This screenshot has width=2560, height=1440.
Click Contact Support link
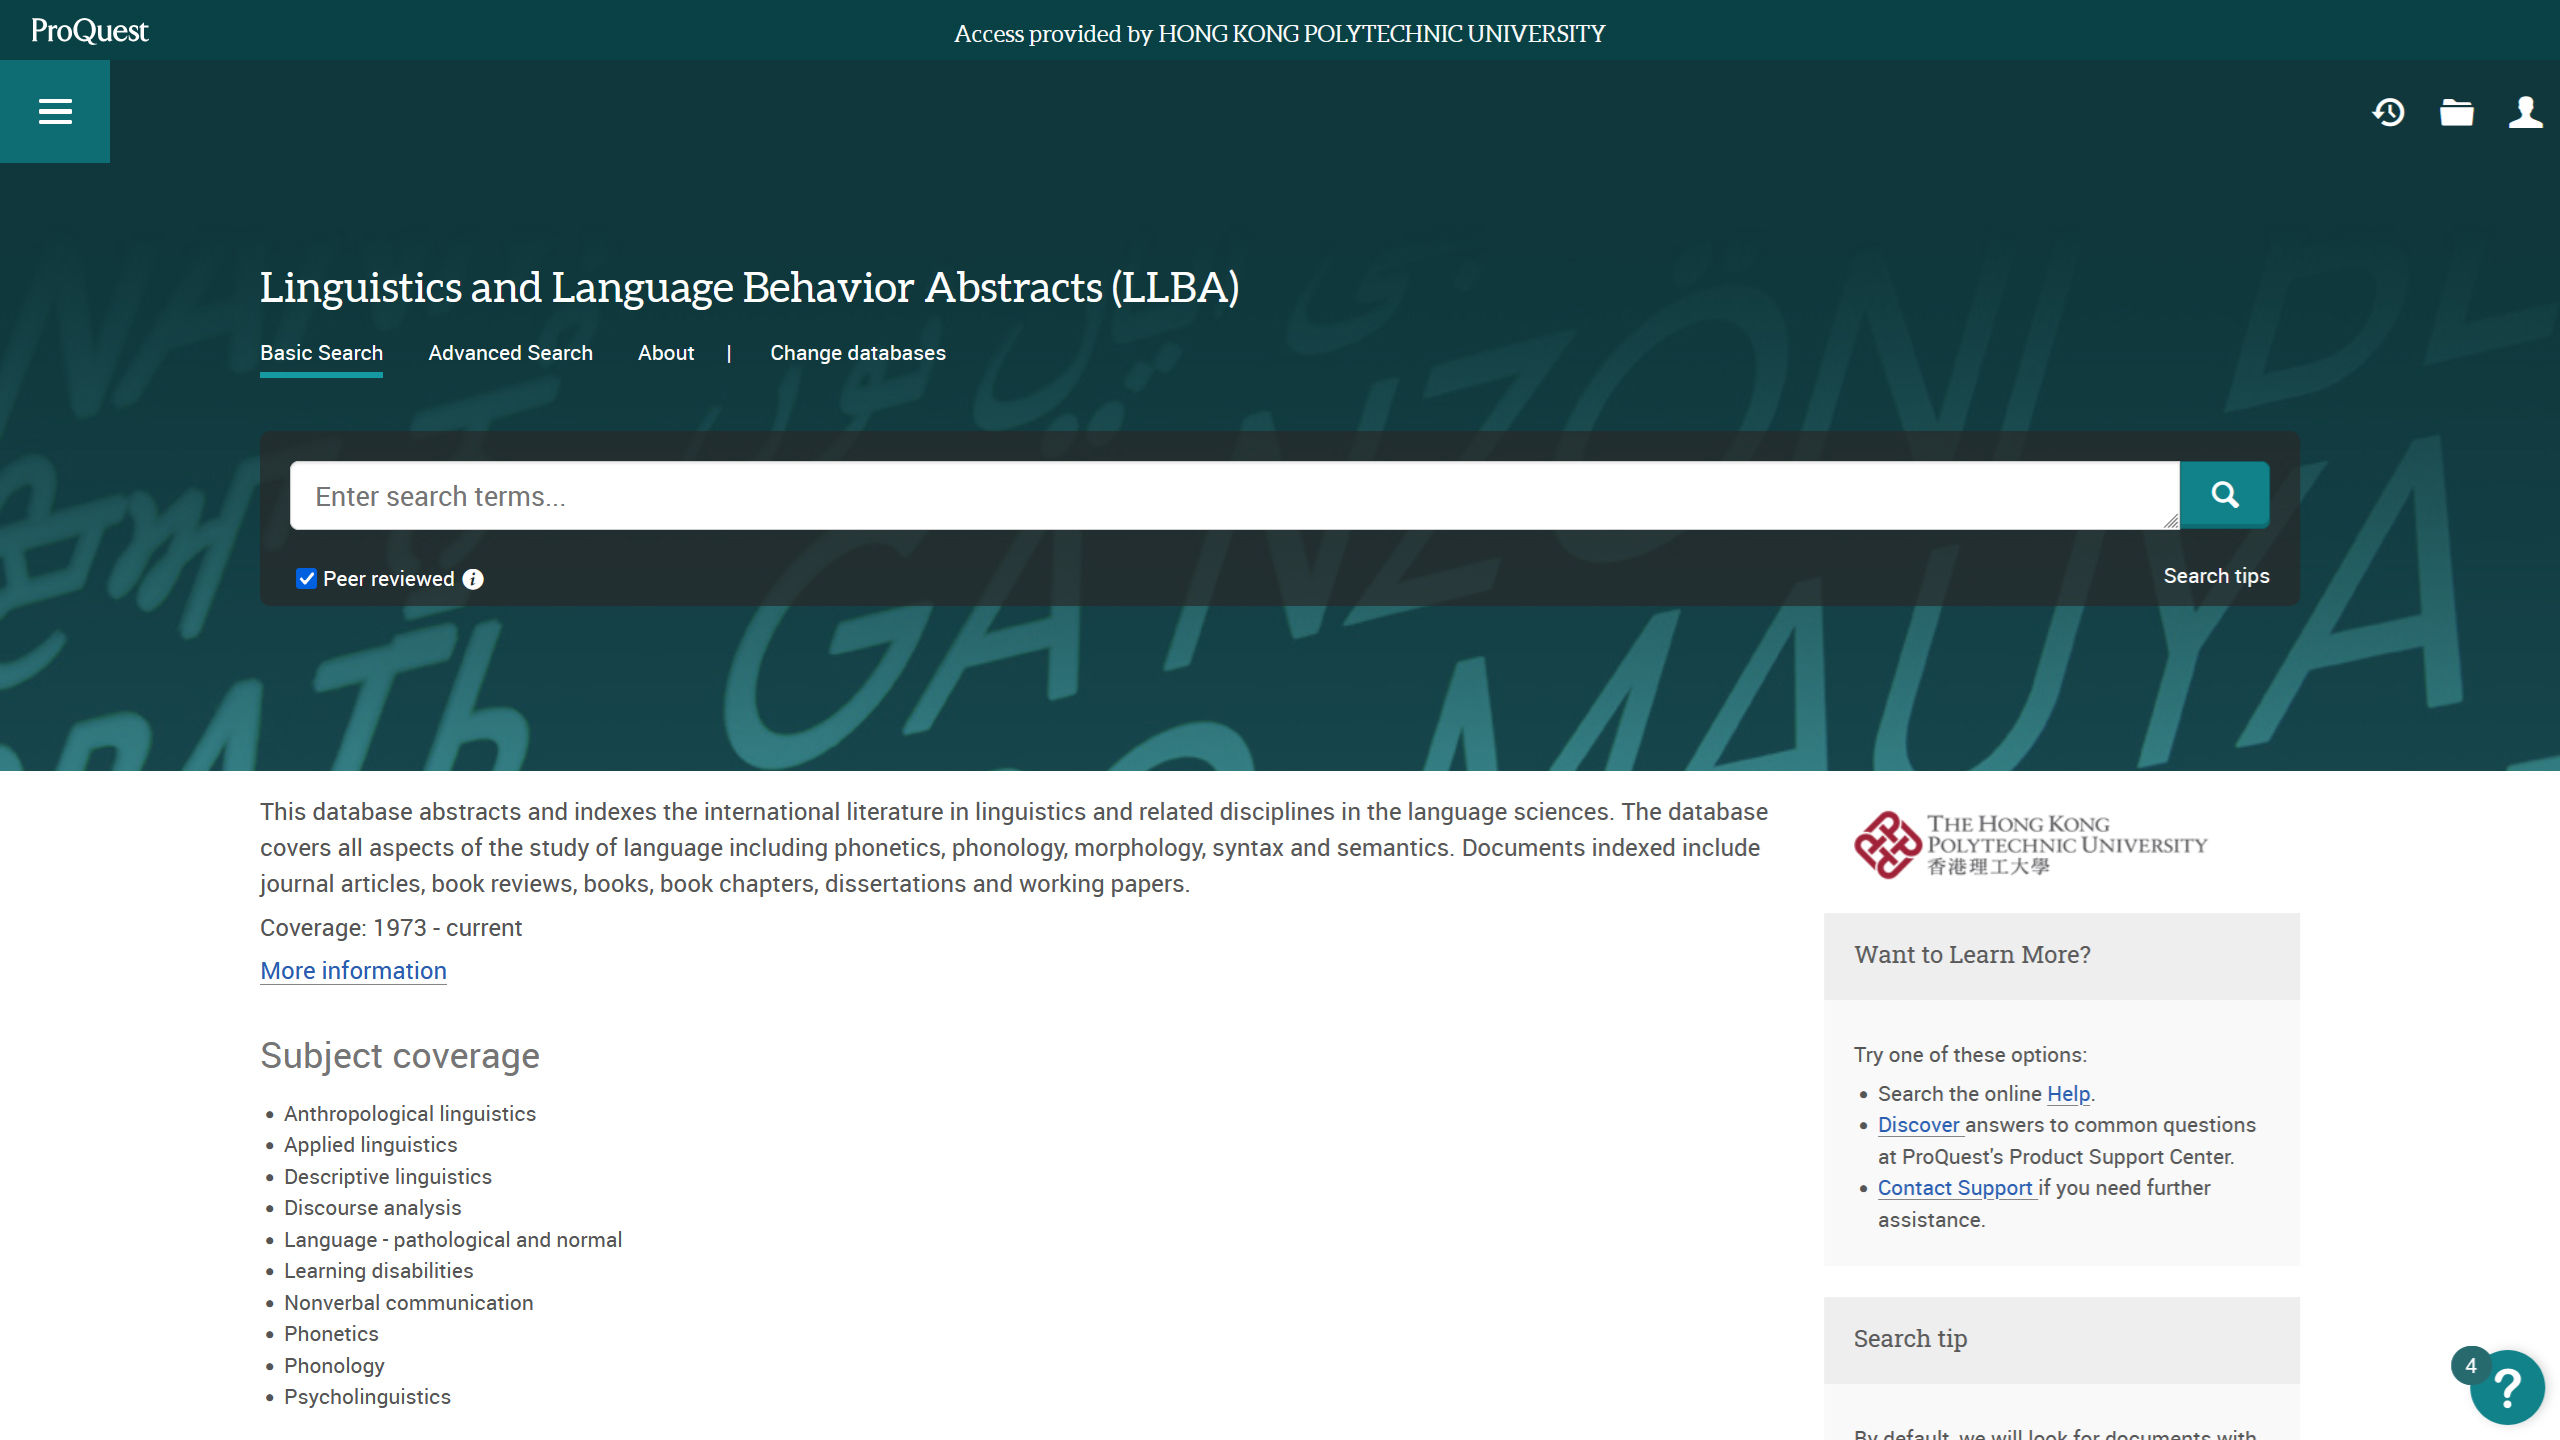[x=1955, y=1188]
